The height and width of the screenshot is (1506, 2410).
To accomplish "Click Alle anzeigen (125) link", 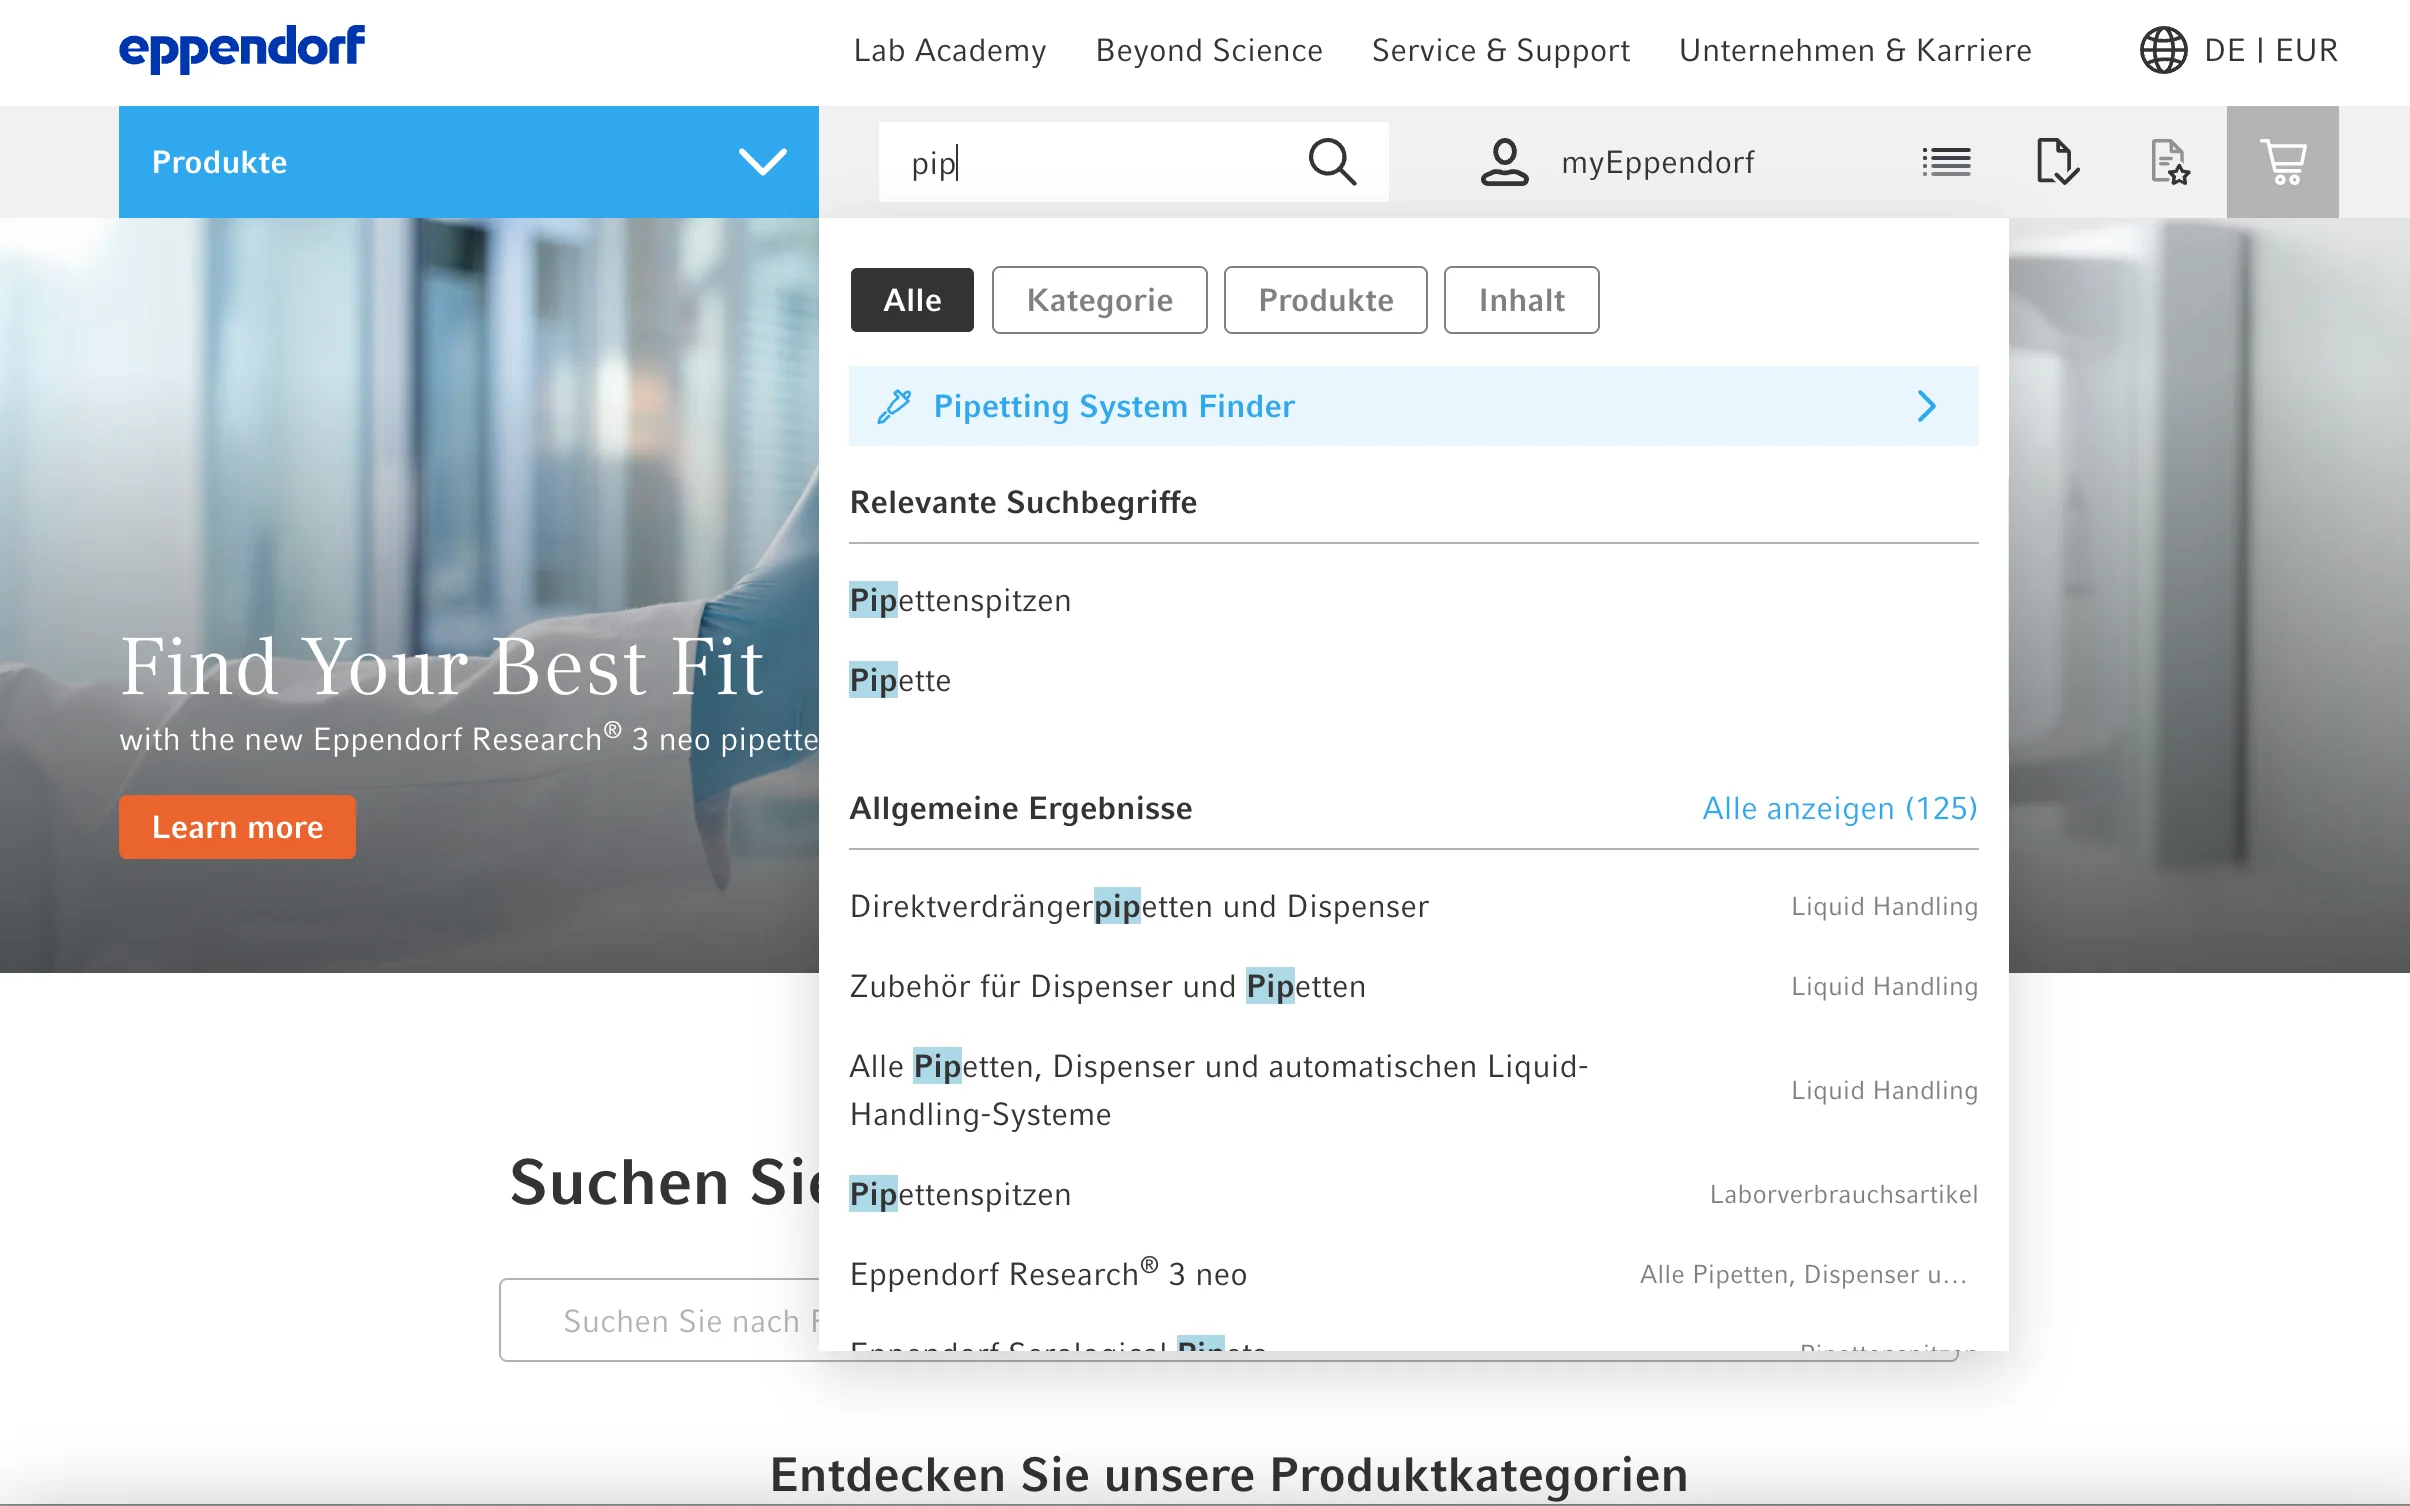I will pyautogui.click(x=1840, y=808).
